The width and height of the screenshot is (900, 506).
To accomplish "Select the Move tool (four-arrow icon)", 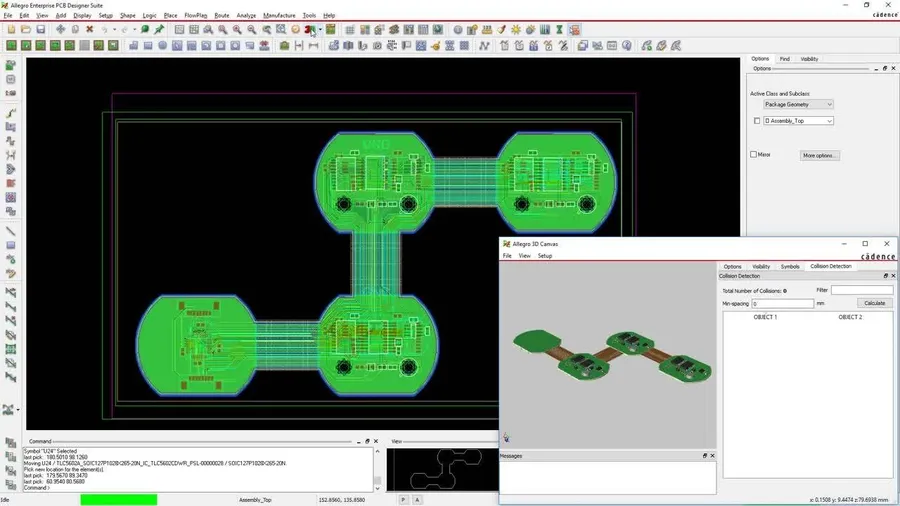I will (x=60, y=29).
